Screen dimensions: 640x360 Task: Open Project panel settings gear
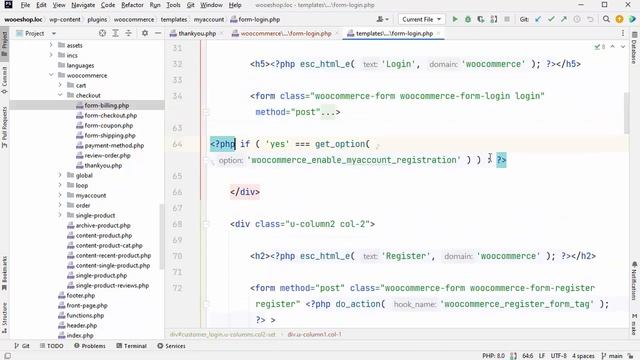point(145,33)
